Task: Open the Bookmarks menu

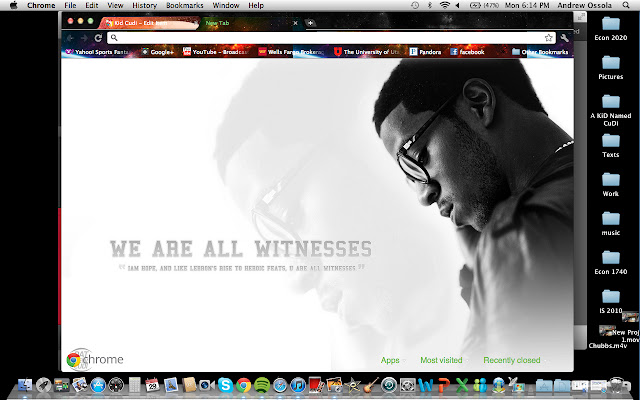Action: 184,5
